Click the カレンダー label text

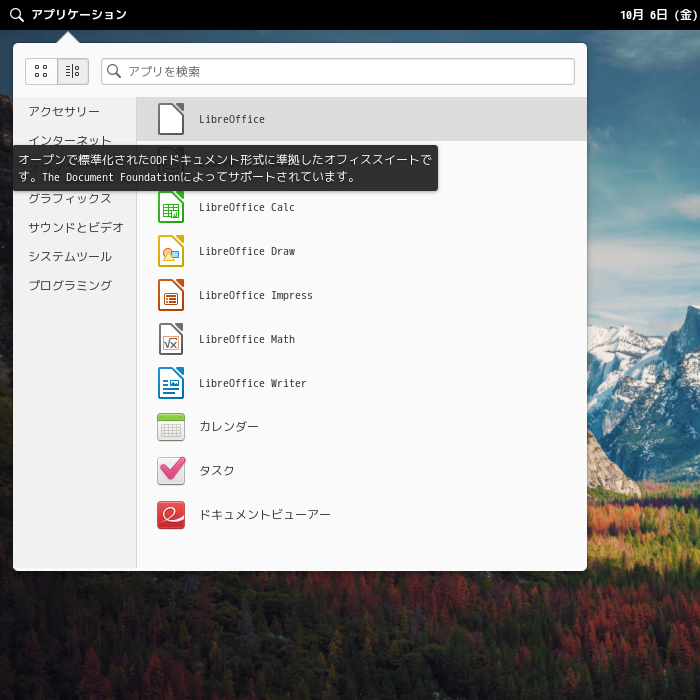click(x=229, y=426)
